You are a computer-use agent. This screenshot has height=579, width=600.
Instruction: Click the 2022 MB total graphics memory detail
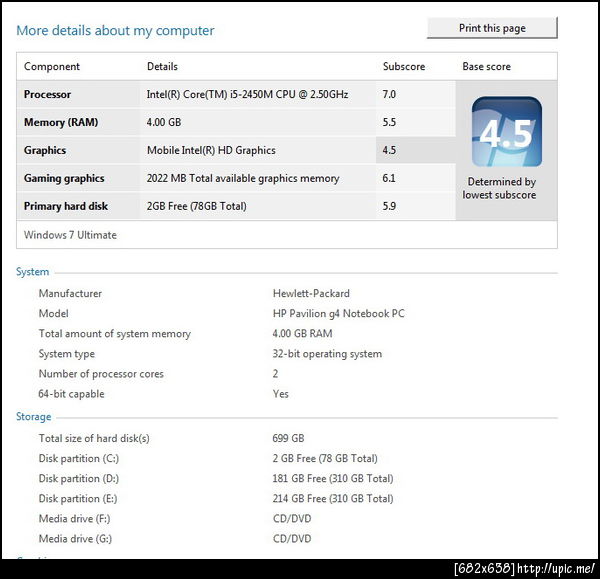click(243, 178)
